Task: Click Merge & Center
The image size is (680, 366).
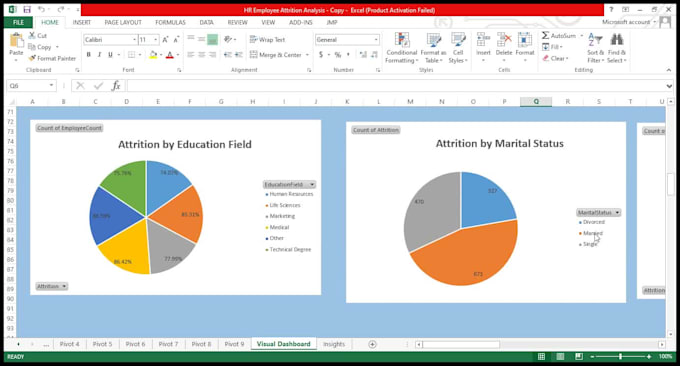Action: click(276, 55)
